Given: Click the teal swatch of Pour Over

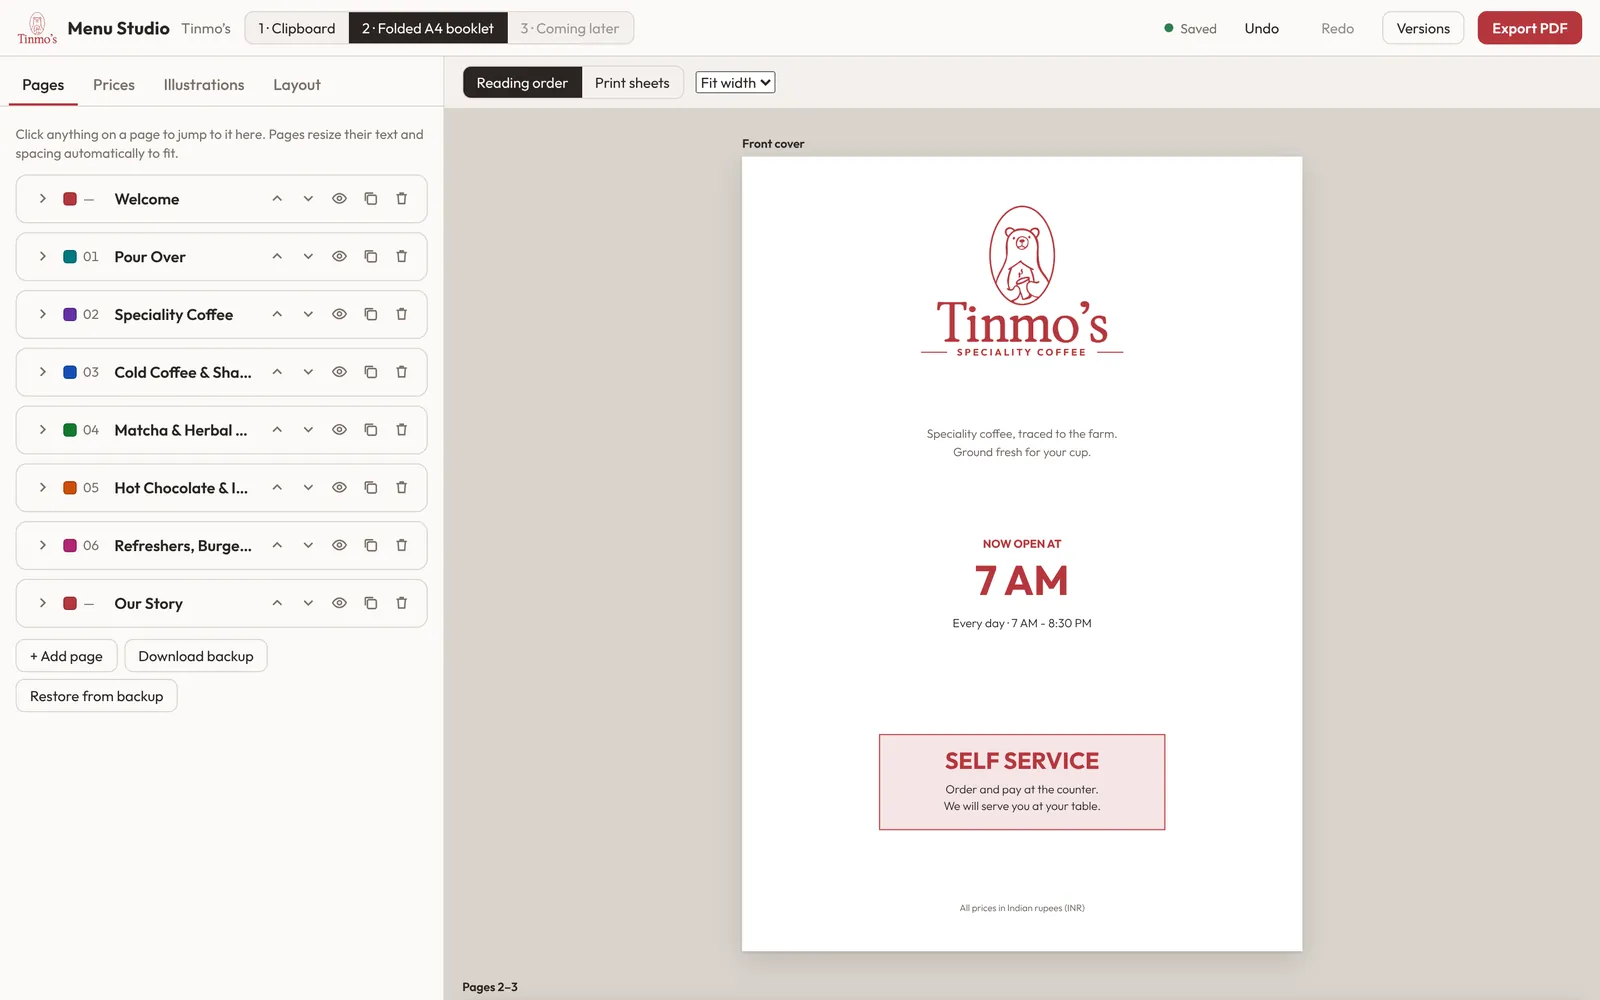Looking at the screenshot, I should pos(70,257).
